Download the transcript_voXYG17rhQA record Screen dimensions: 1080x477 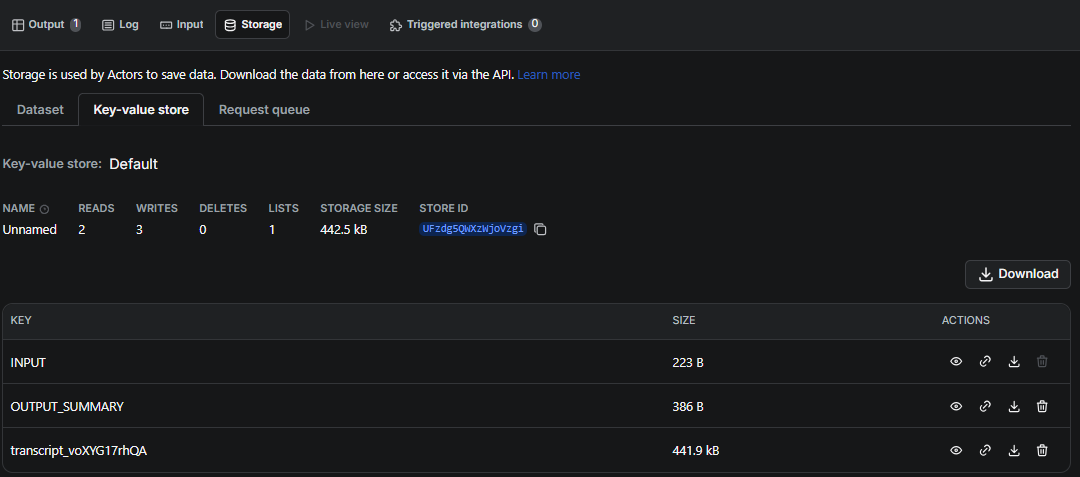1014,450
